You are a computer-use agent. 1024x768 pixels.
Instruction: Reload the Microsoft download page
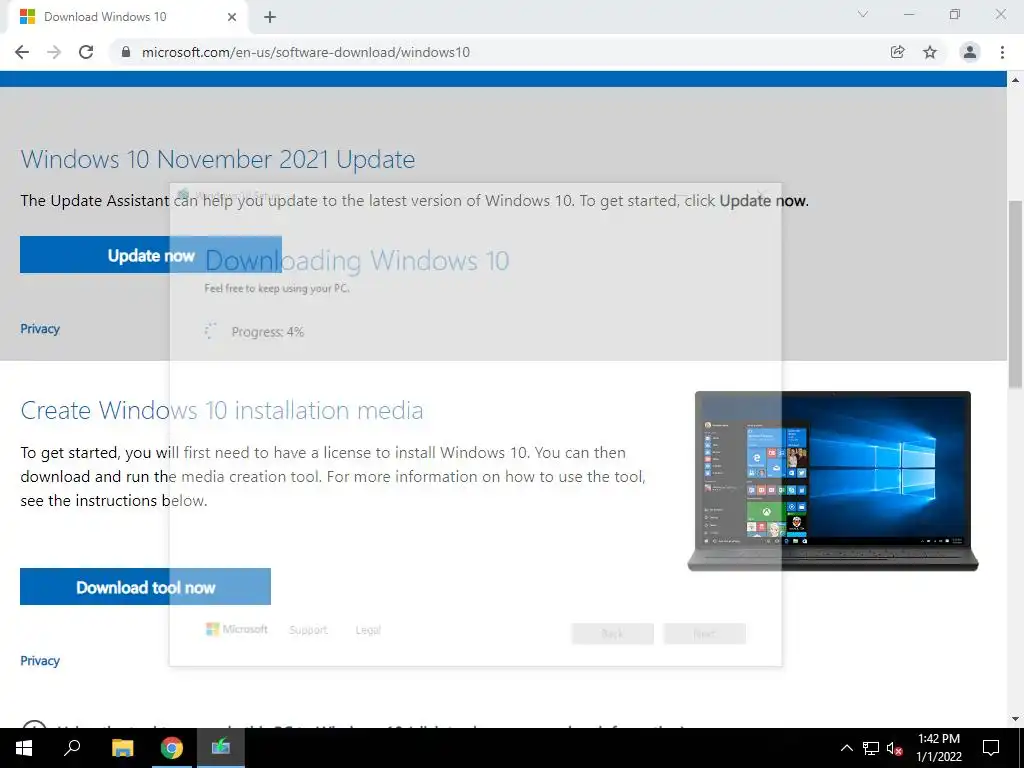[86, 52]
